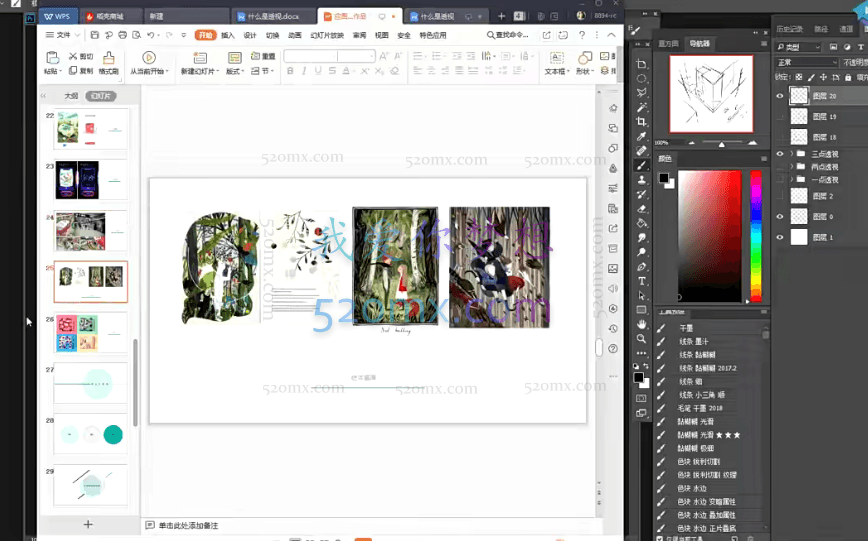Expand the 一点透视 layer group
The height and width of the screenshot is (541, 868).
(791, 179)
